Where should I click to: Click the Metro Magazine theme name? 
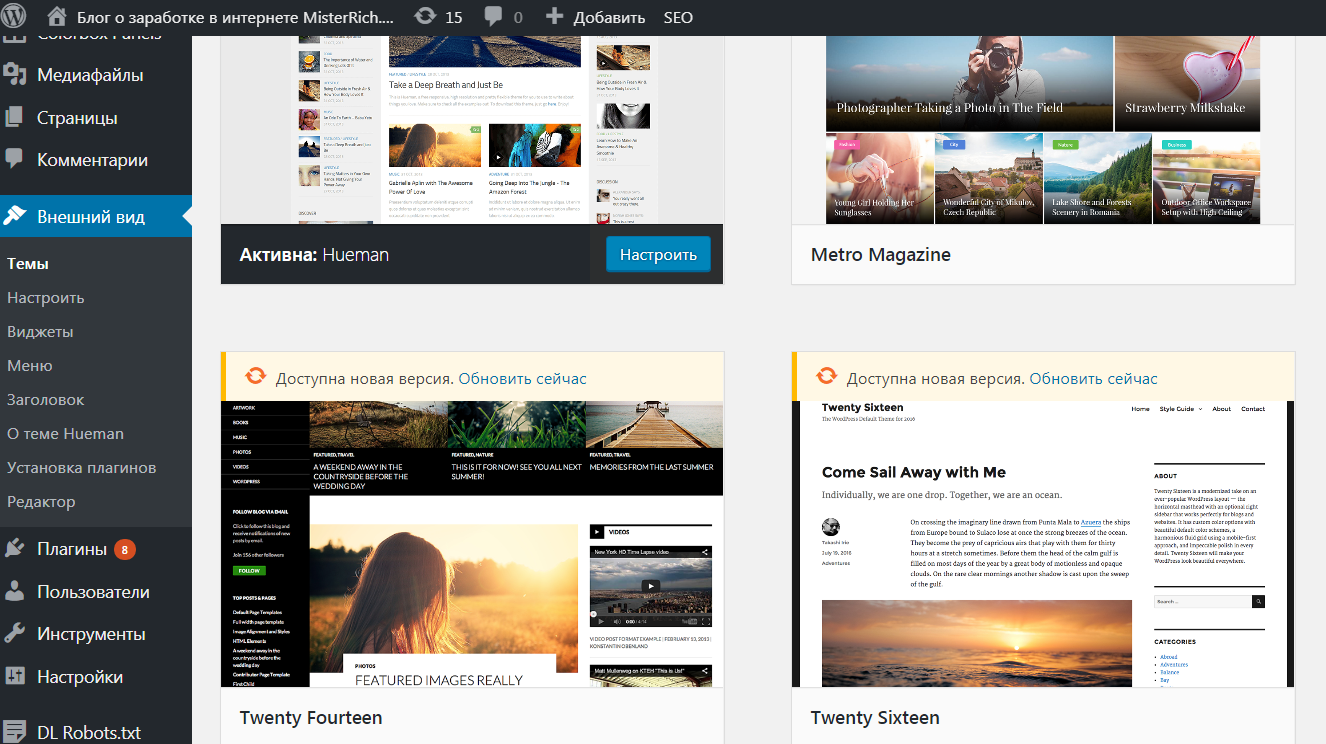point(881,255)
